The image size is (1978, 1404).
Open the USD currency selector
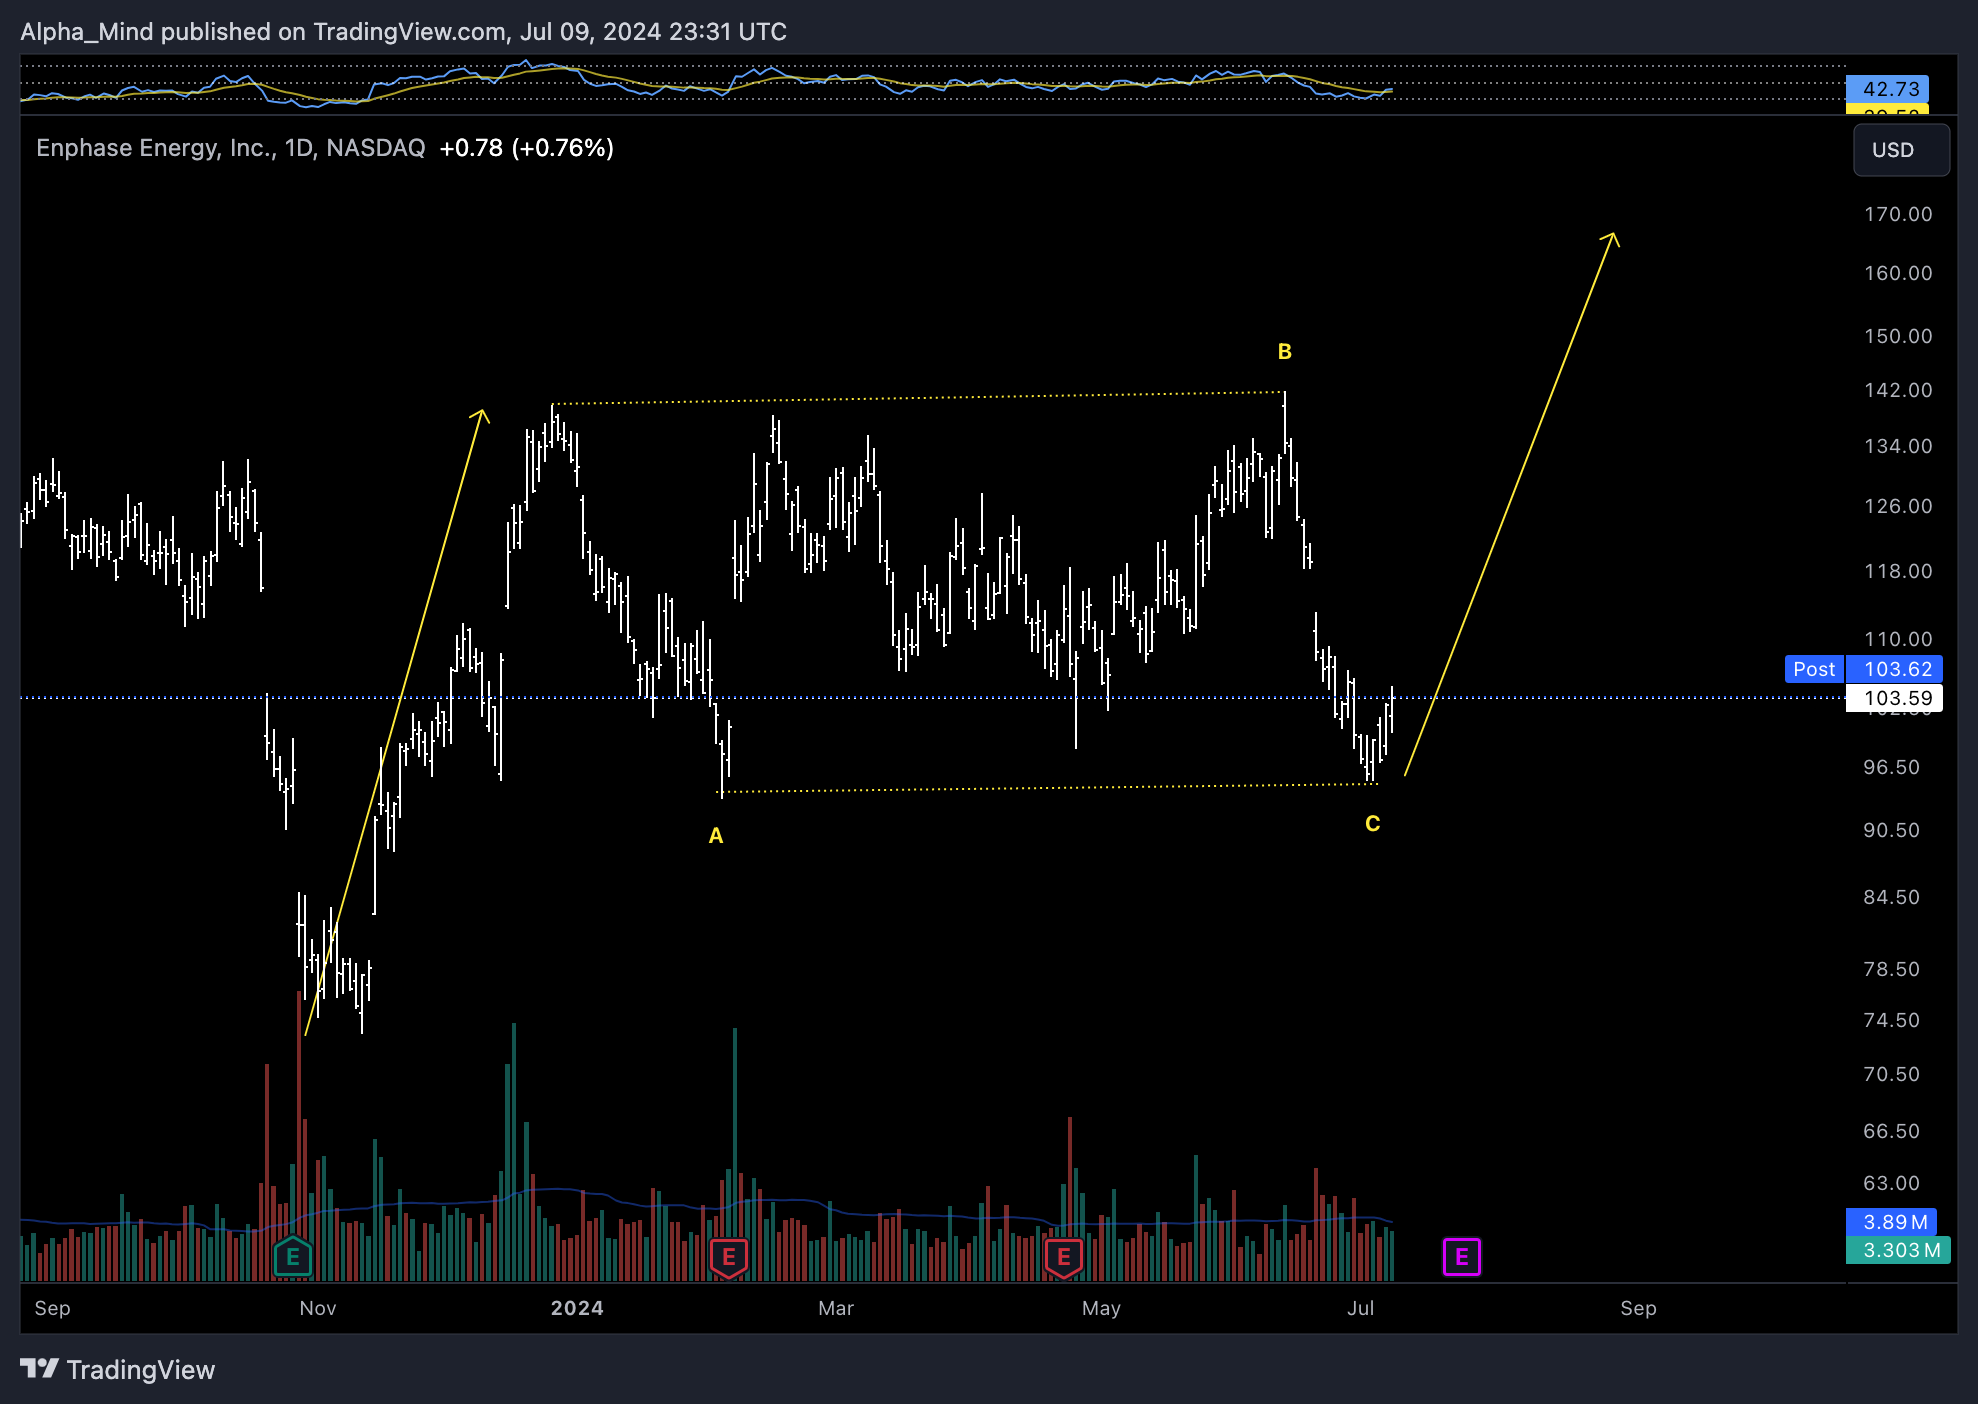click(x=1901, y=150)
